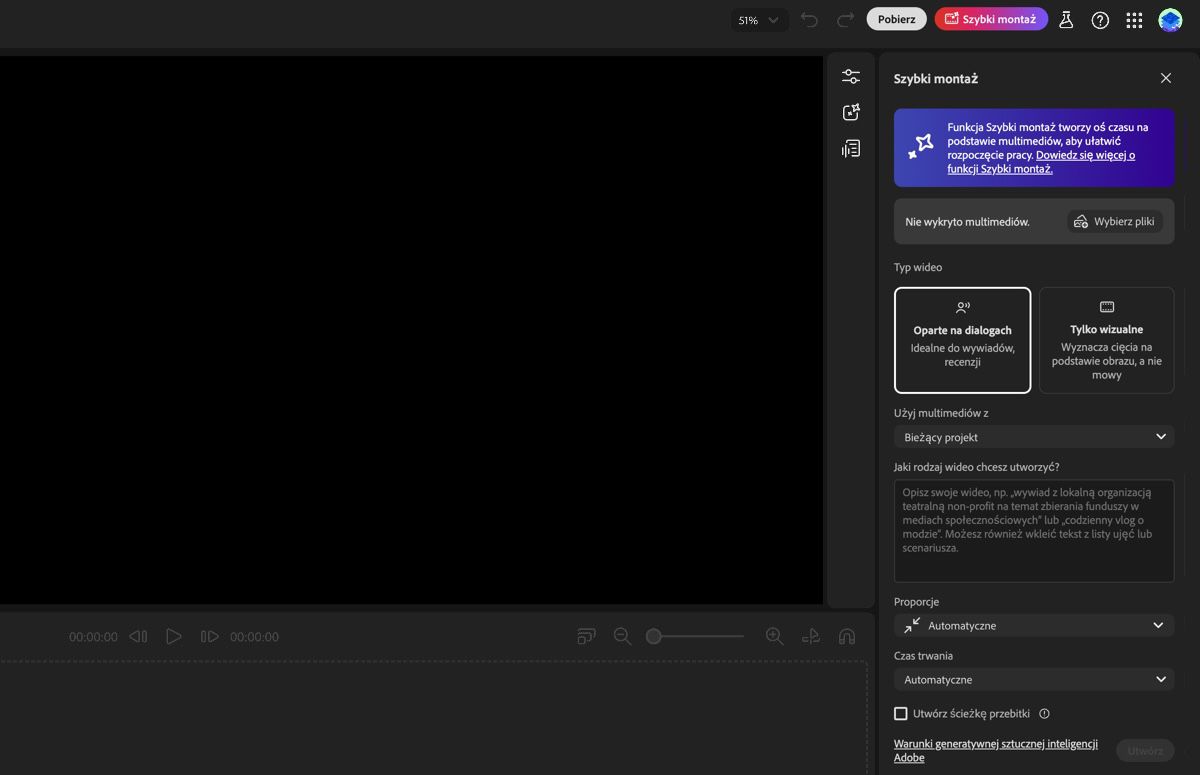The width and height of the screenshot is (1200, 775).
Task: Click the Szybki montaż top bar button
Action: tap(991, 19)
